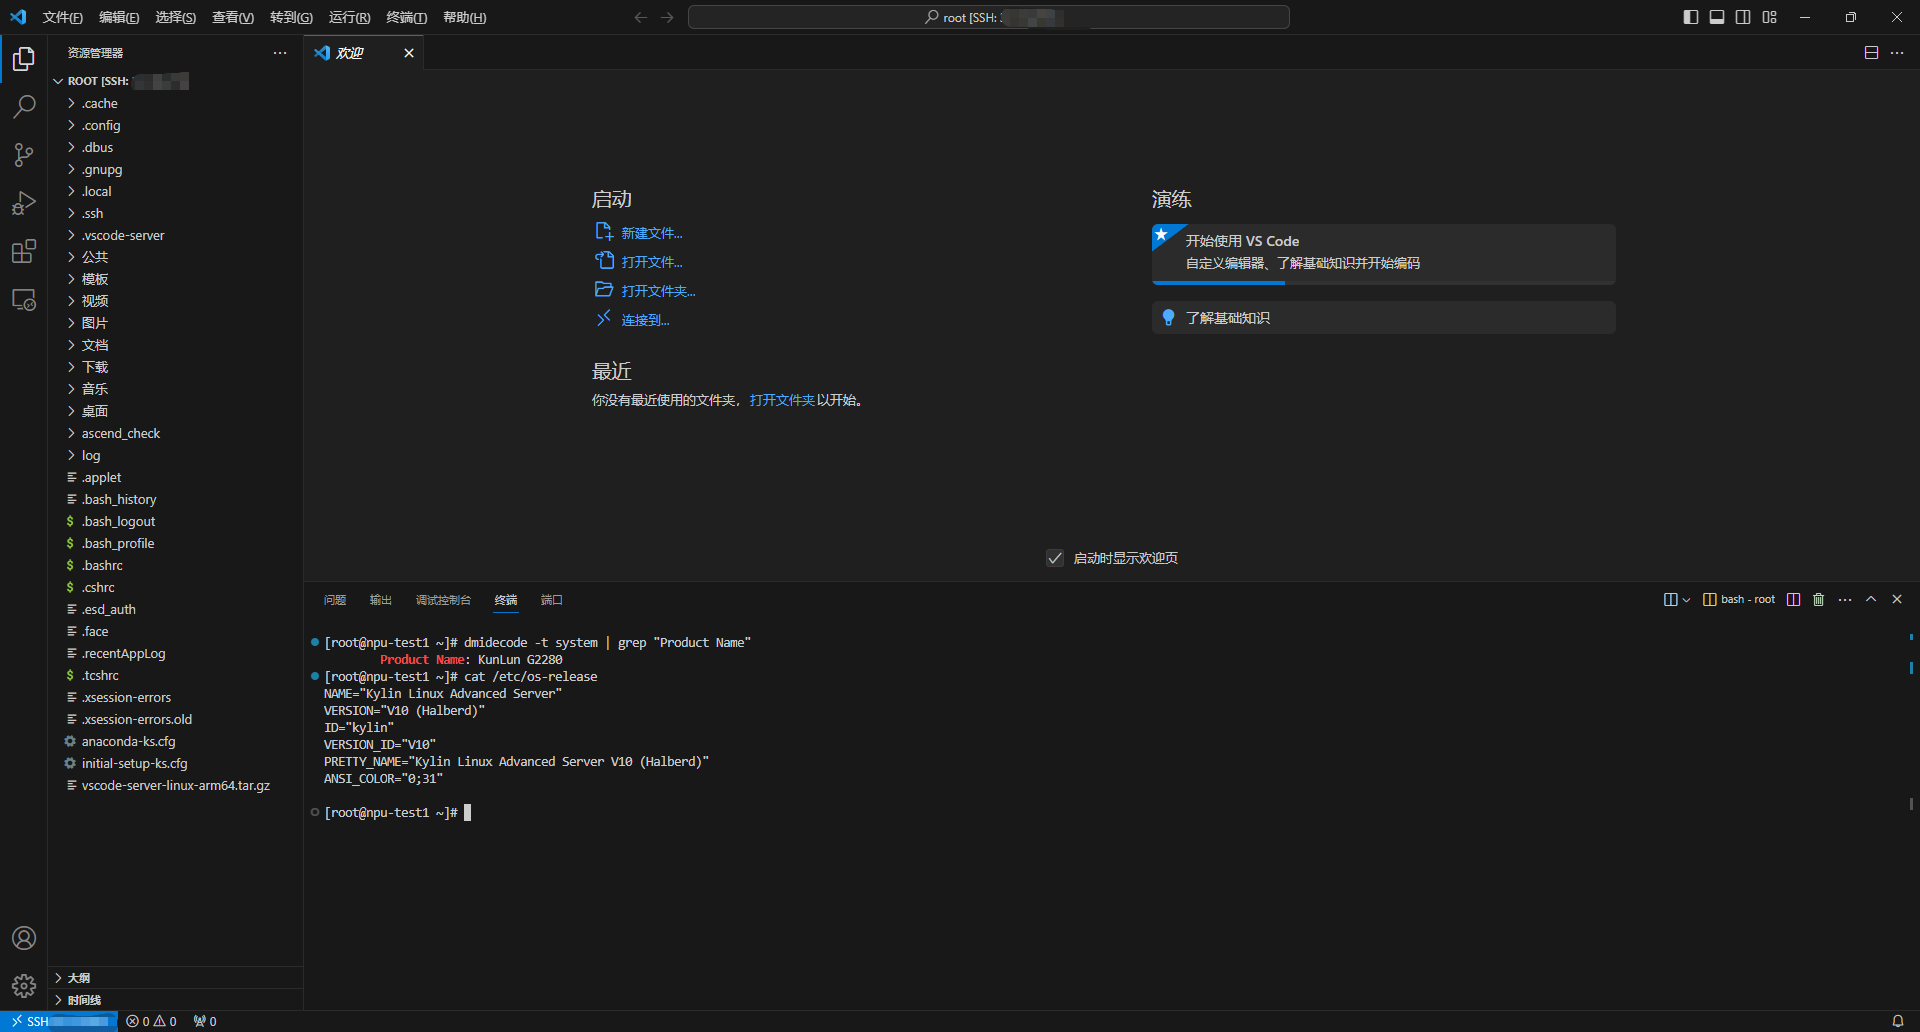Open the 终端(T) menu
Viewport: 1920px width, 1032px height.
tap(407, 17)
